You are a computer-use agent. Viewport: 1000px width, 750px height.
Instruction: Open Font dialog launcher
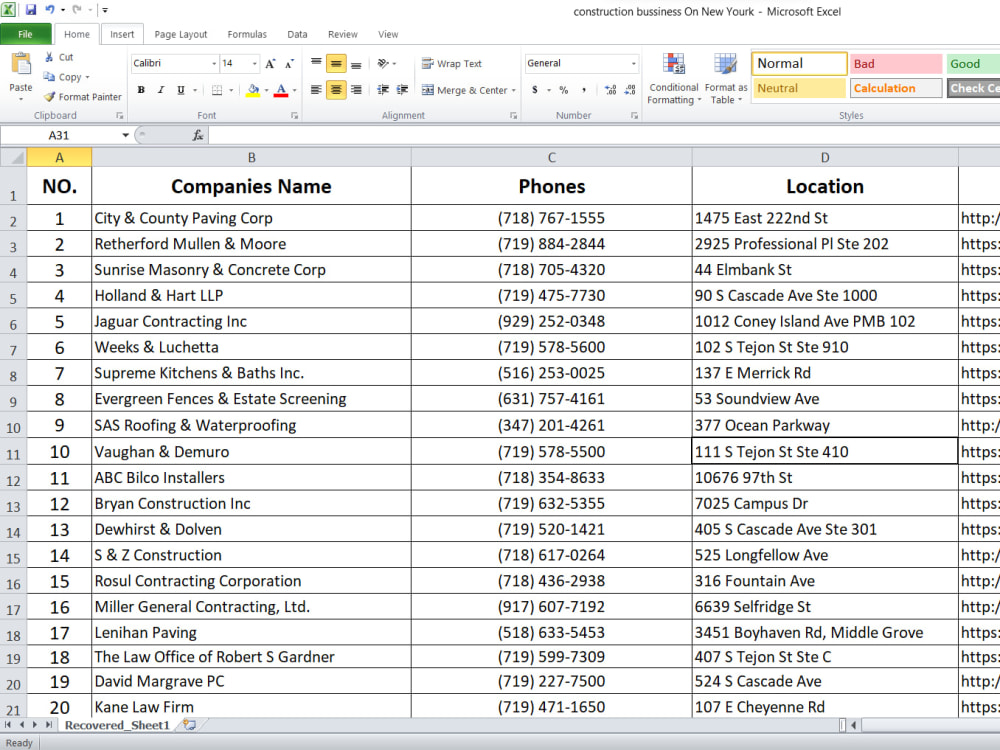pyautogui.click(x=295, y=115)
